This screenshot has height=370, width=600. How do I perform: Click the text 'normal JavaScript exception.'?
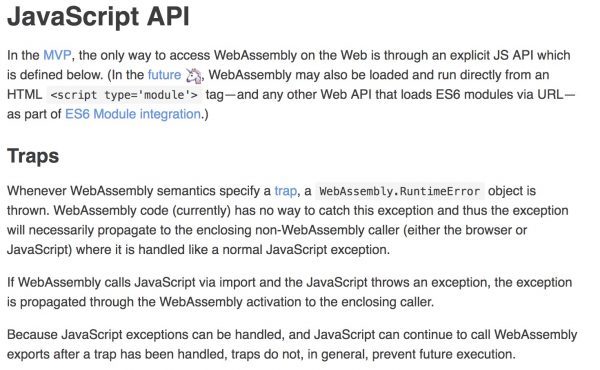[306, 250]
